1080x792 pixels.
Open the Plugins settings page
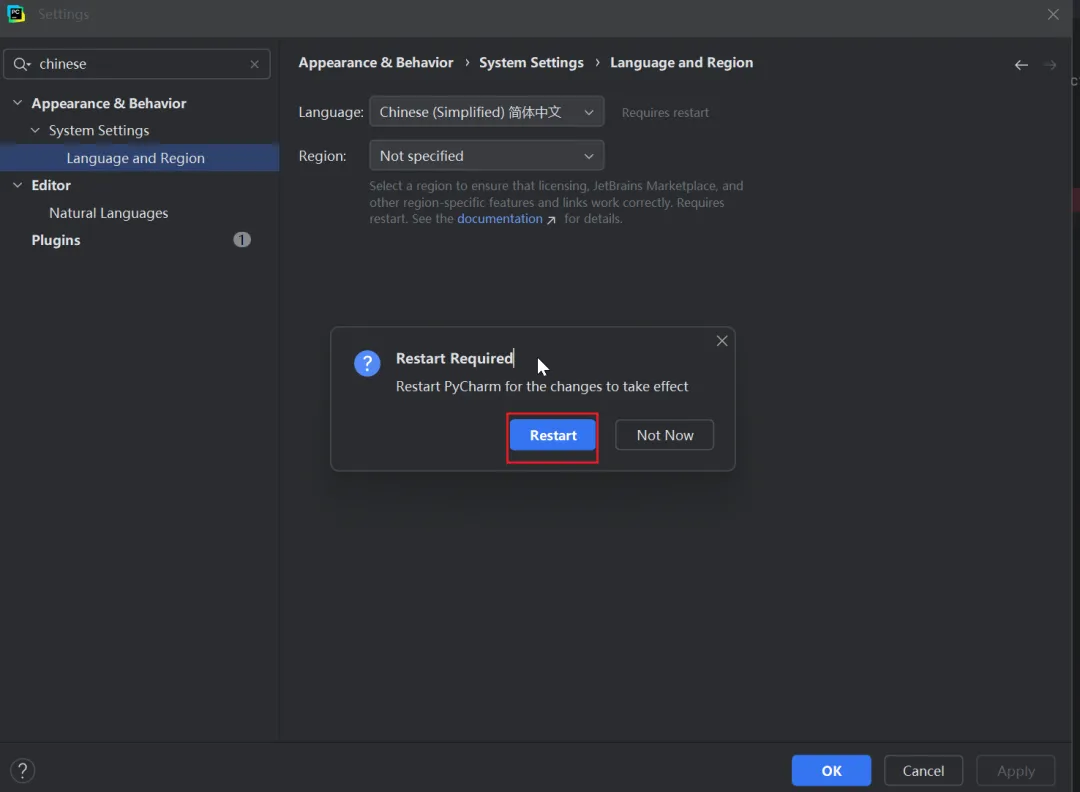(56, 240)
